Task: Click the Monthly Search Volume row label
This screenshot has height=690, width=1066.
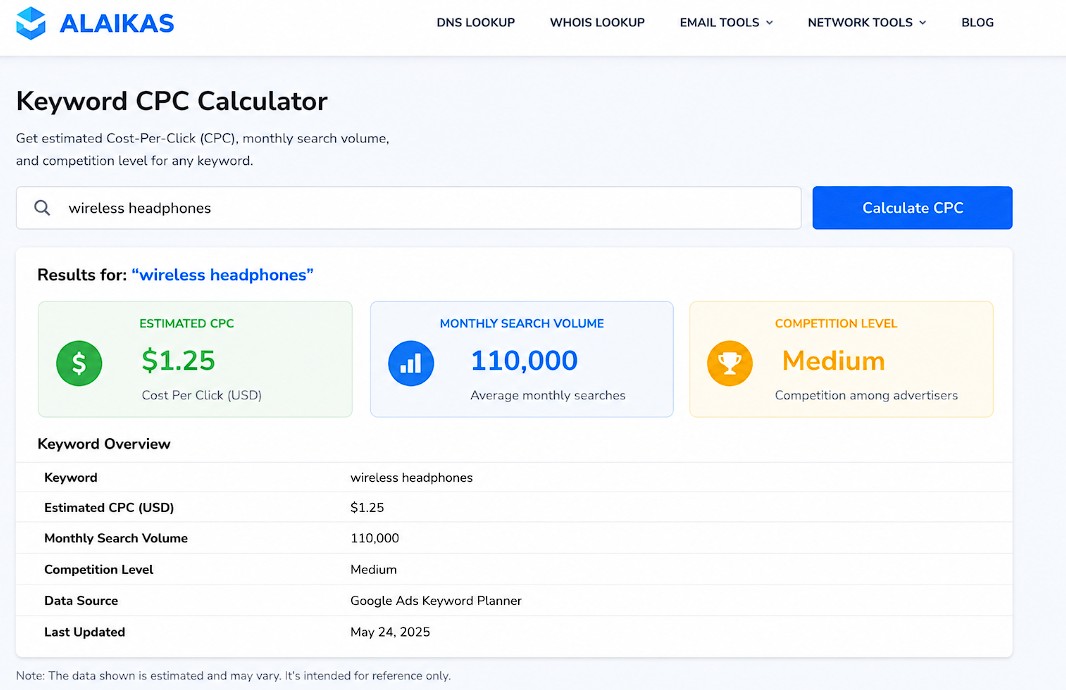Action: [x=116, y=538]
